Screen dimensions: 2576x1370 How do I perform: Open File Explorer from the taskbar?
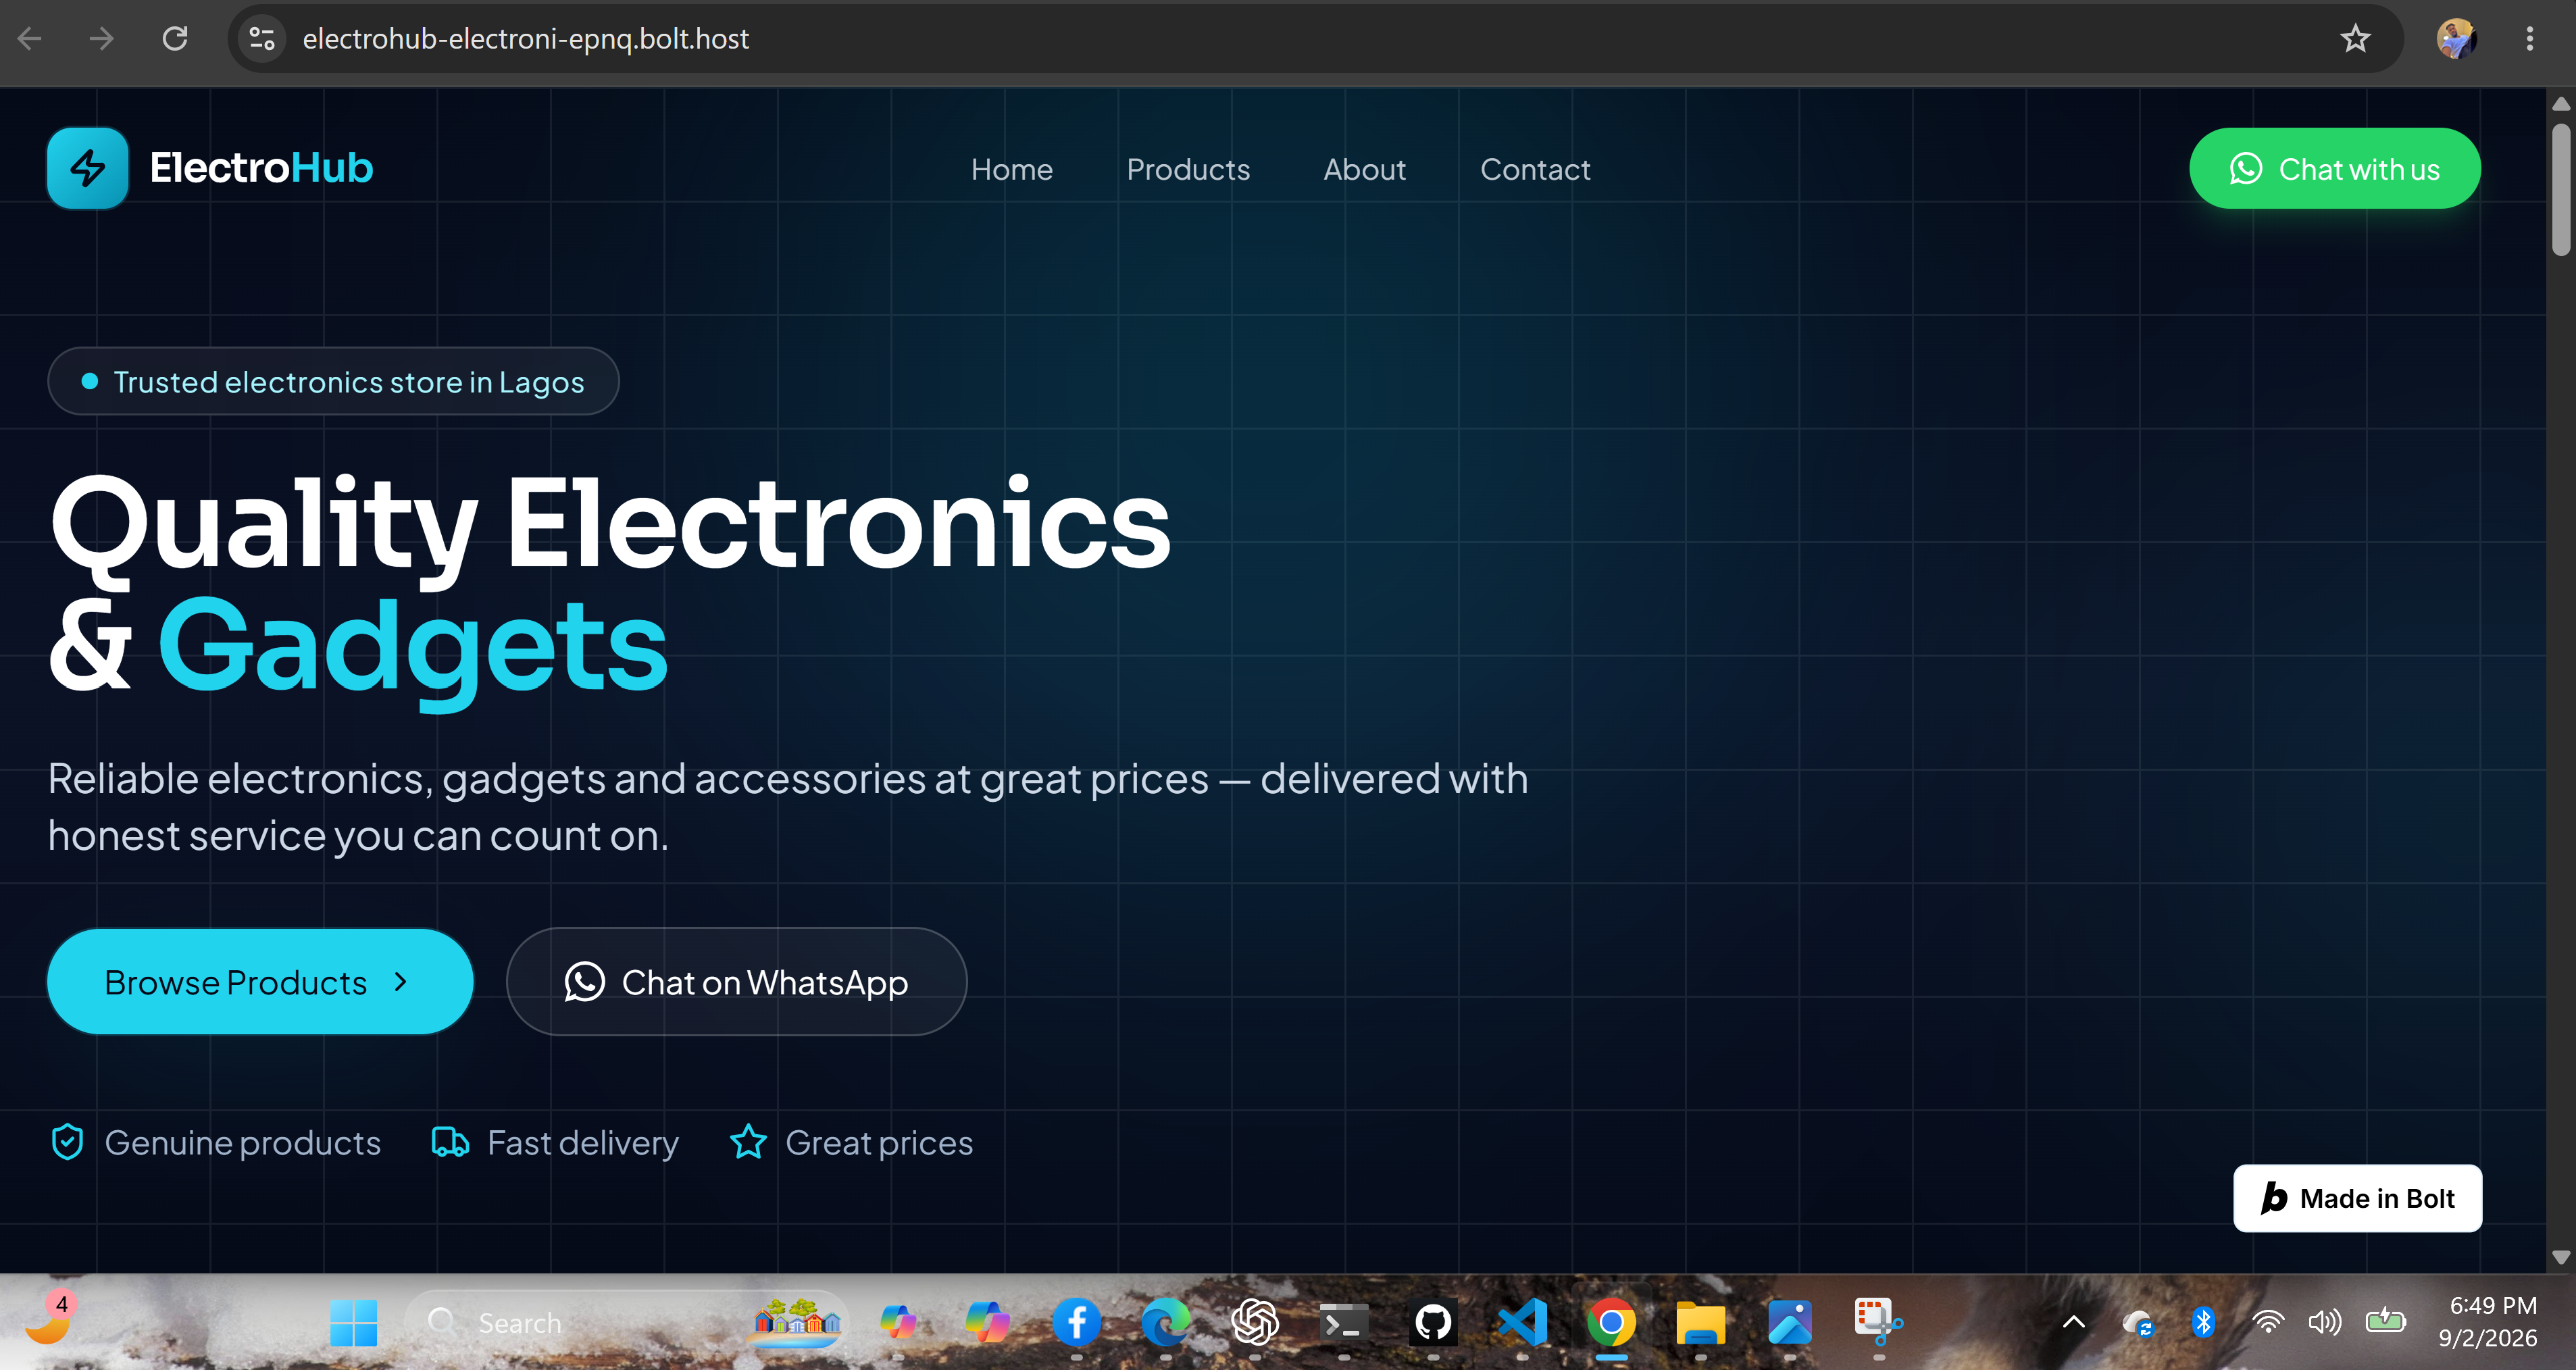1700,1322
